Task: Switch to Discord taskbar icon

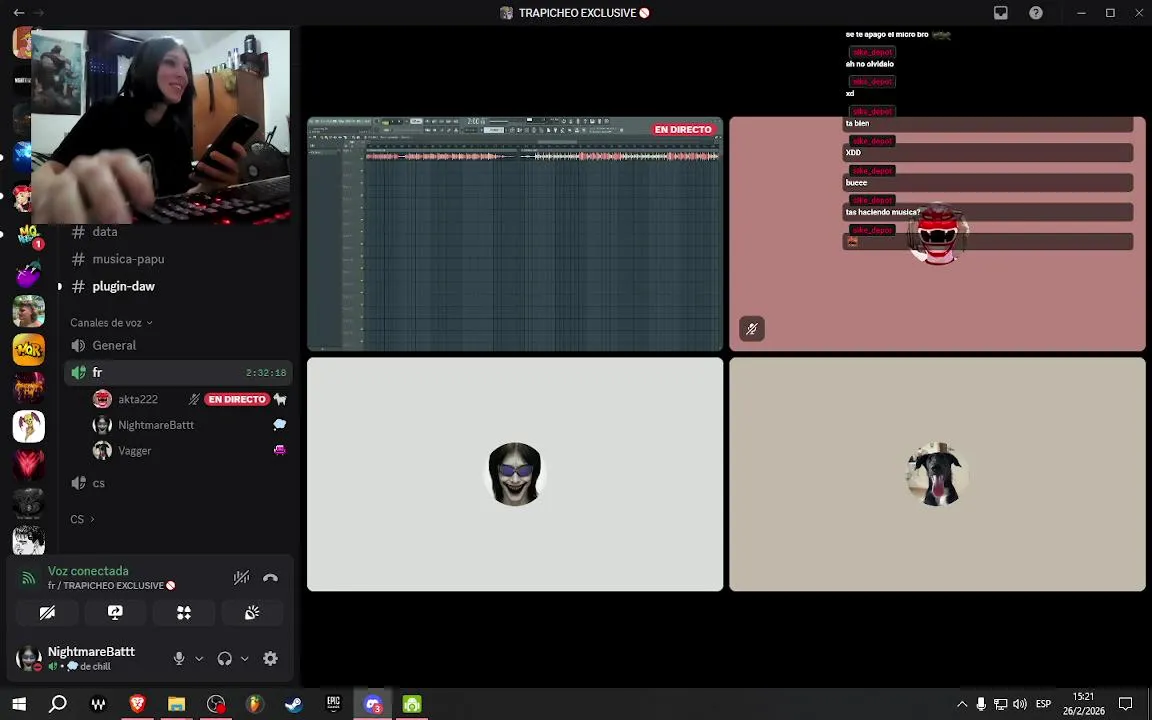Action: pos(372,704)
